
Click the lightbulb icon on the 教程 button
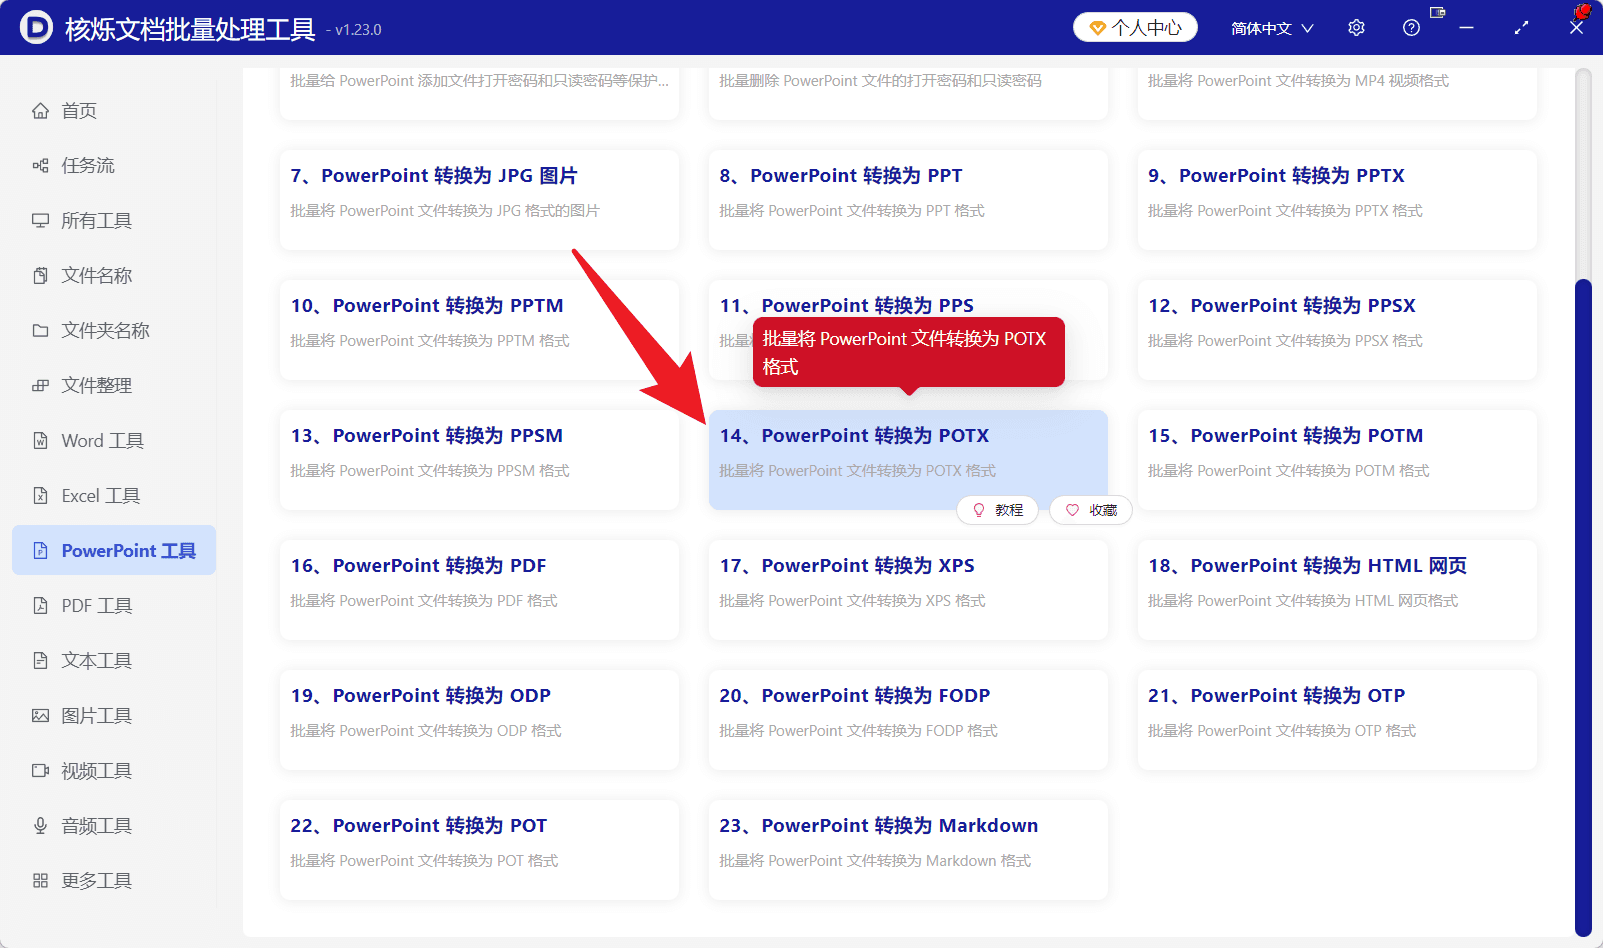click(979, 510)
